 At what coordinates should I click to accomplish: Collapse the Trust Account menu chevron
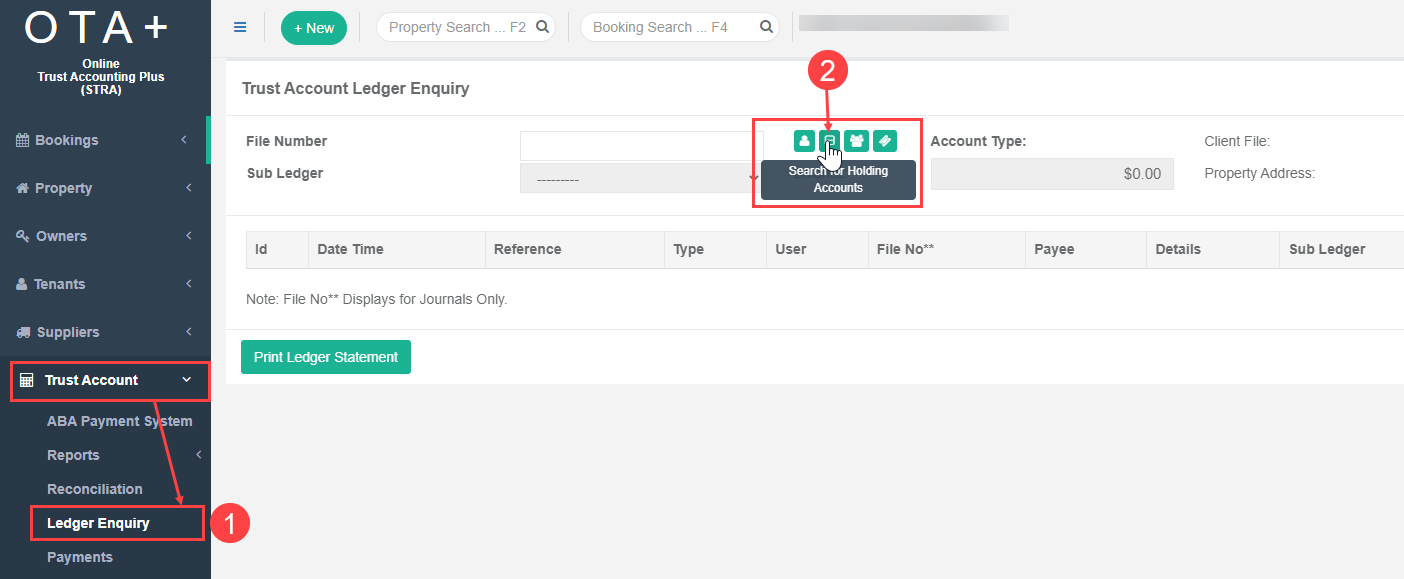point(186,380)
